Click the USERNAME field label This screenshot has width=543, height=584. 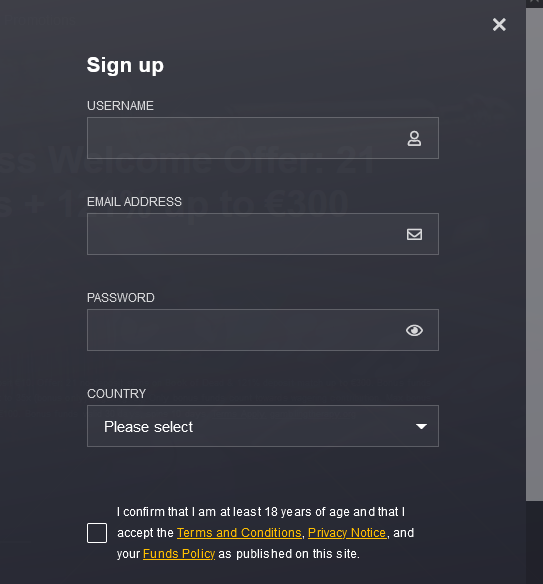click(120, 106)
